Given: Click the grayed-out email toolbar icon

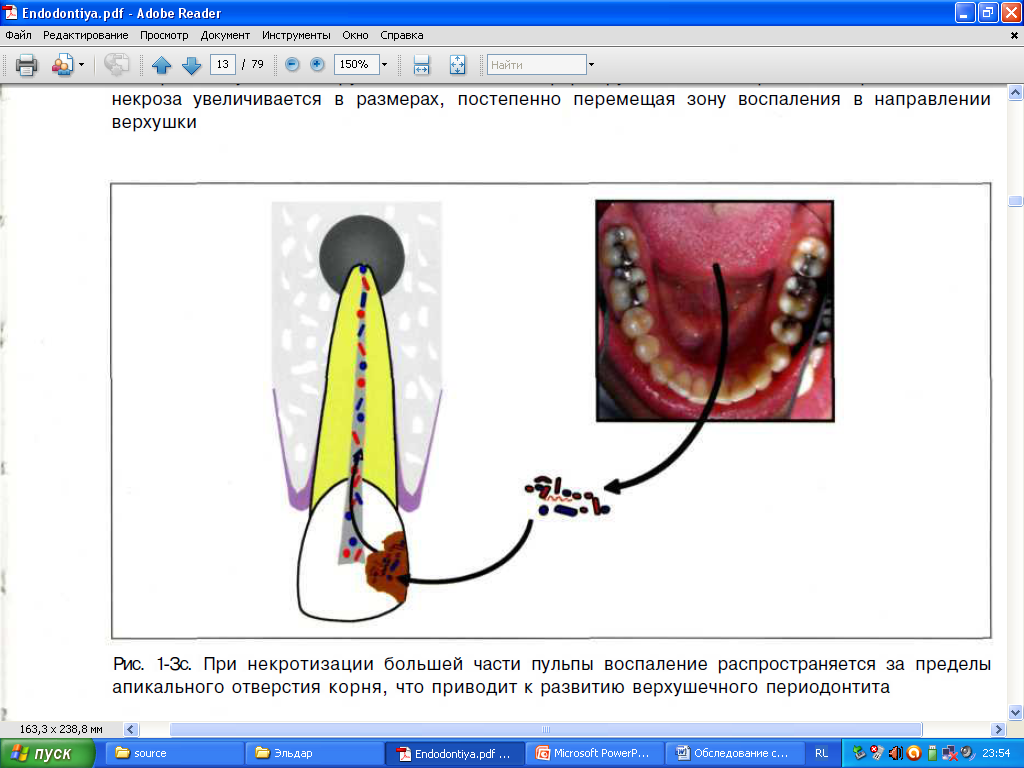Looking at the screenshot, I should (117, 65).
